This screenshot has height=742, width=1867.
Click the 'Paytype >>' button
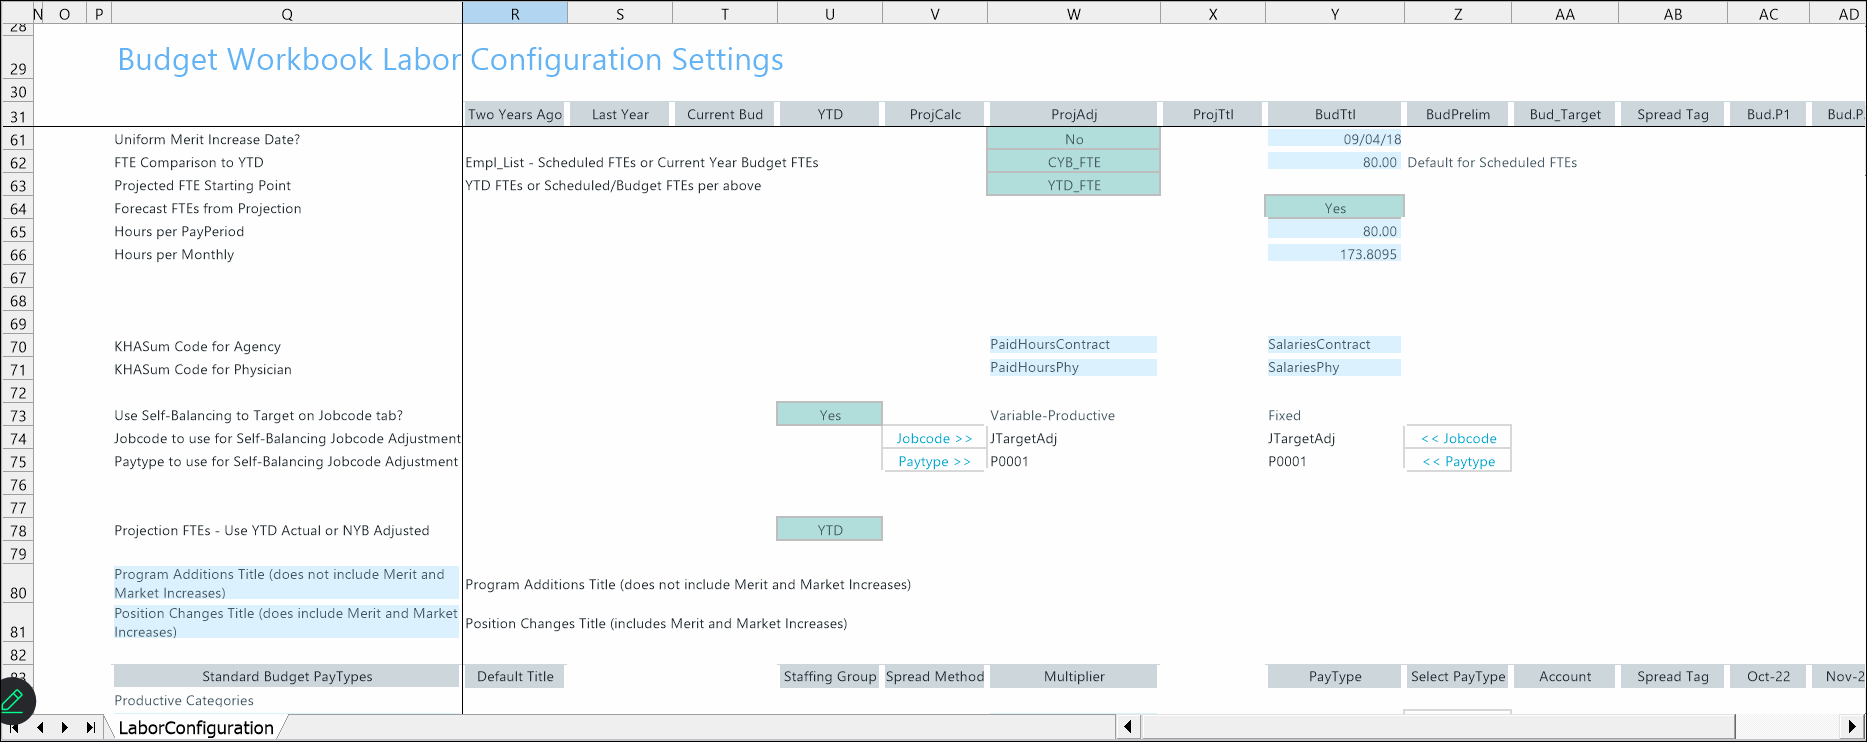click(934, 461)
